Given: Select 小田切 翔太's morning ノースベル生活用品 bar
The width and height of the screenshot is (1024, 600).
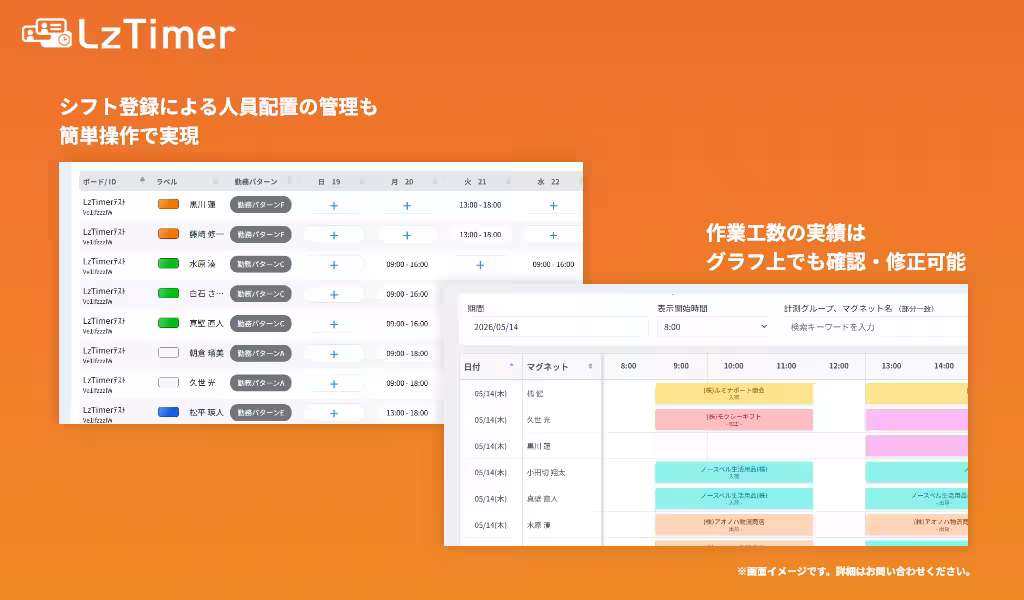Looking at the screenshot, I should pos(734,472).
